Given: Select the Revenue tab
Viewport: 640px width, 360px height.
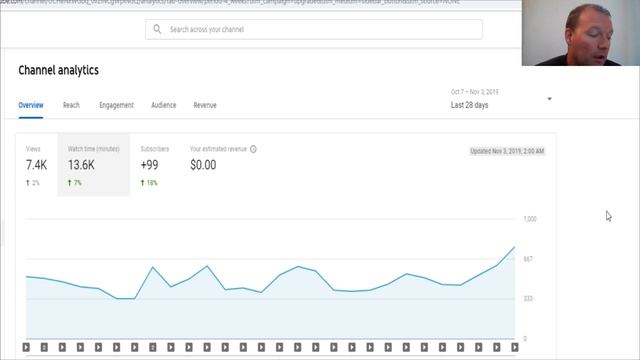Looking at the screenshot, I should 205,105.
